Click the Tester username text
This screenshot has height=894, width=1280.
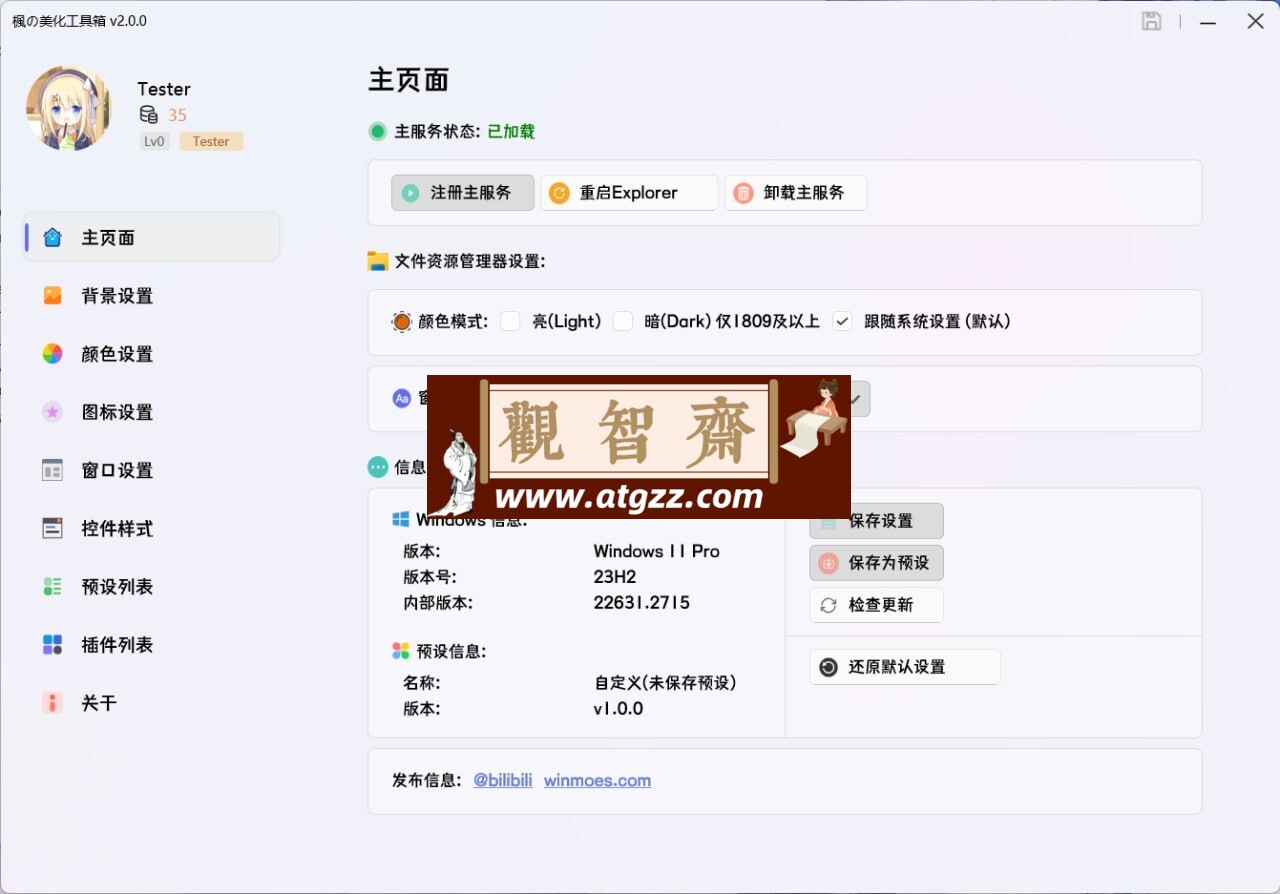tap(164, 89)
